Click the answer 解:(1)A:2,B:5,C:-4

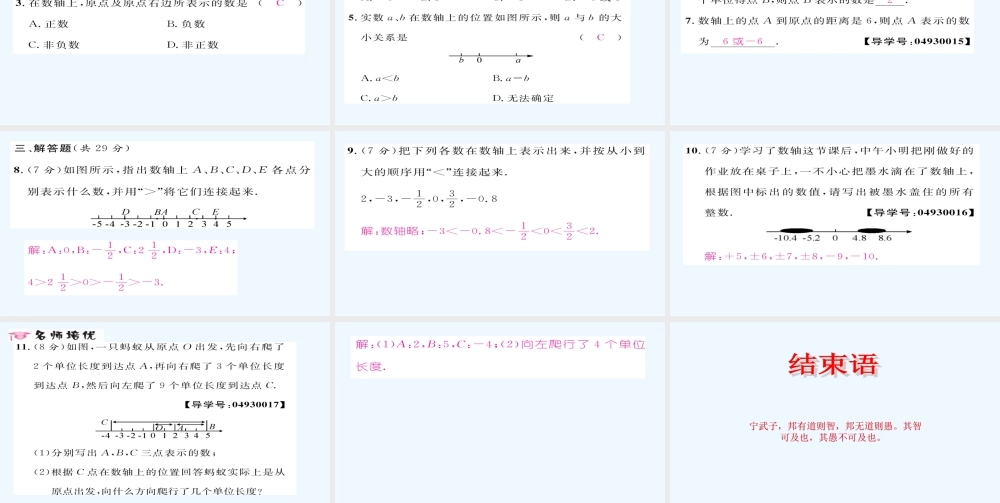[x=500, y=356]
